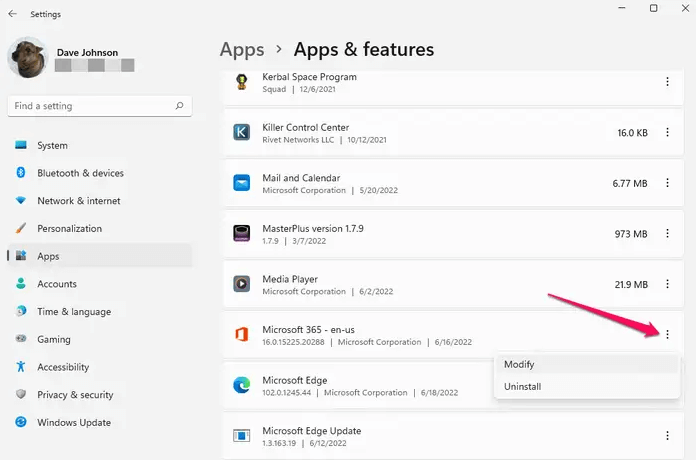696x460 pixels.
Task: Click the System monitor icon in sidebar
Action: click(x=20, y=145)
